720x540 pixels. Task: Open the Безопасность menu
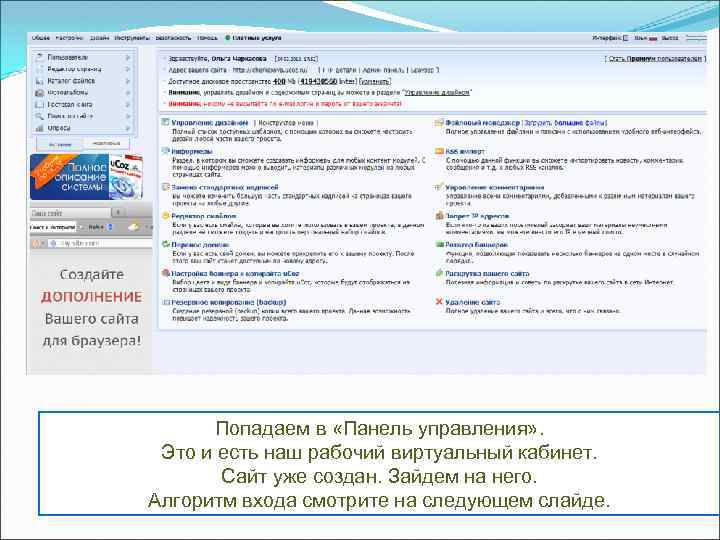[173, 38]
